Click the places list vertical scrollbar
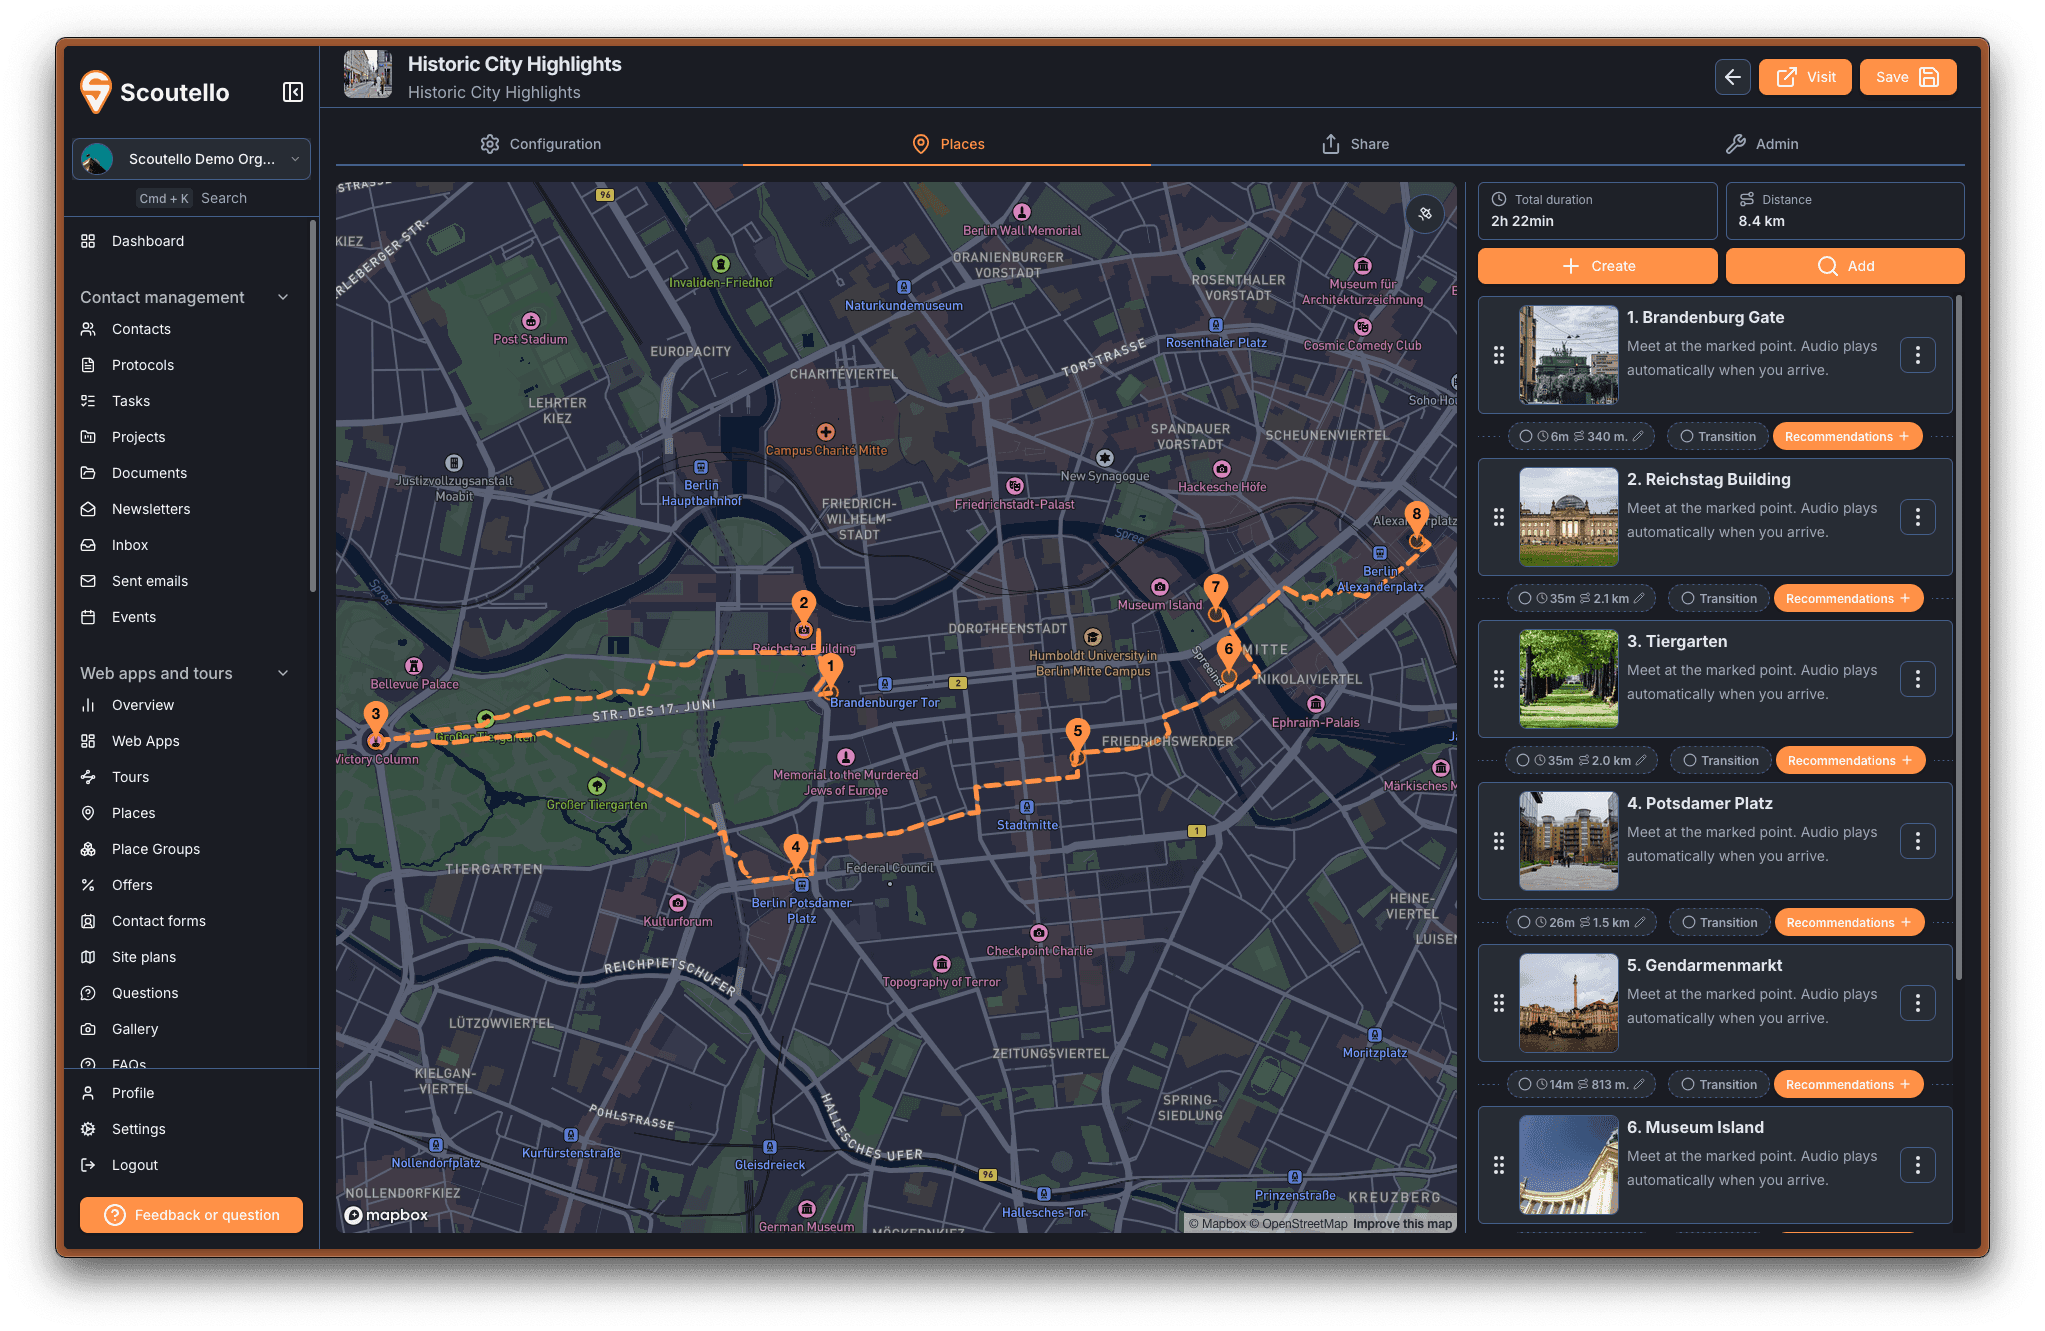This screenshot has width=2045, height=1331. [x=1959, y=637]
